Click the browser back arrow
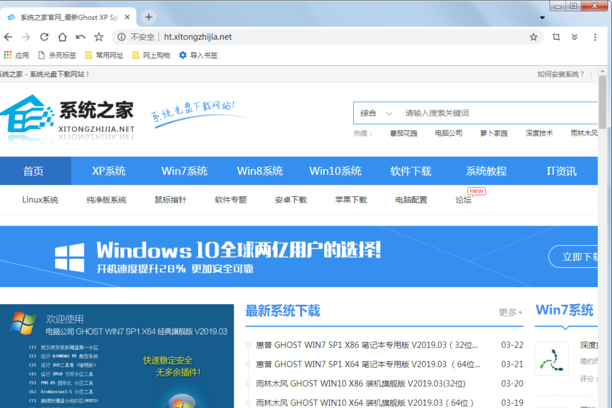This screenshot has width=612, height=408. [8, 37]
